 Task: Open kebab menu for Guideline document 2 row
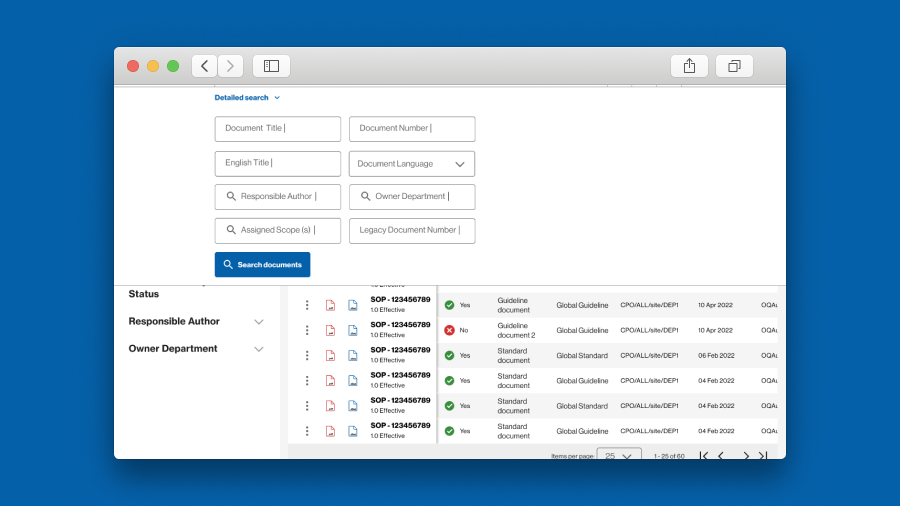[307, 330]
